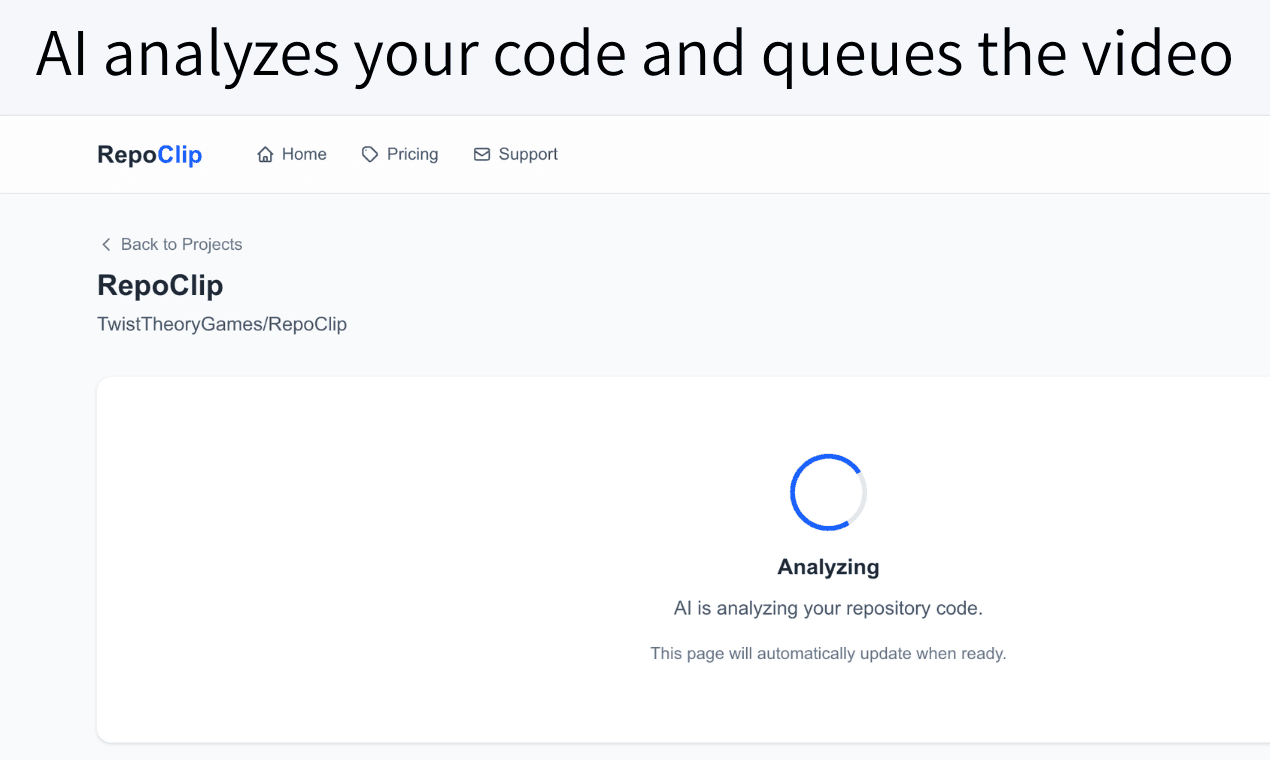Click the TwistTheoryGames/RepoClip repository path
The height and width of the screenshot is (760, 1270).
(x=222, y=324)
